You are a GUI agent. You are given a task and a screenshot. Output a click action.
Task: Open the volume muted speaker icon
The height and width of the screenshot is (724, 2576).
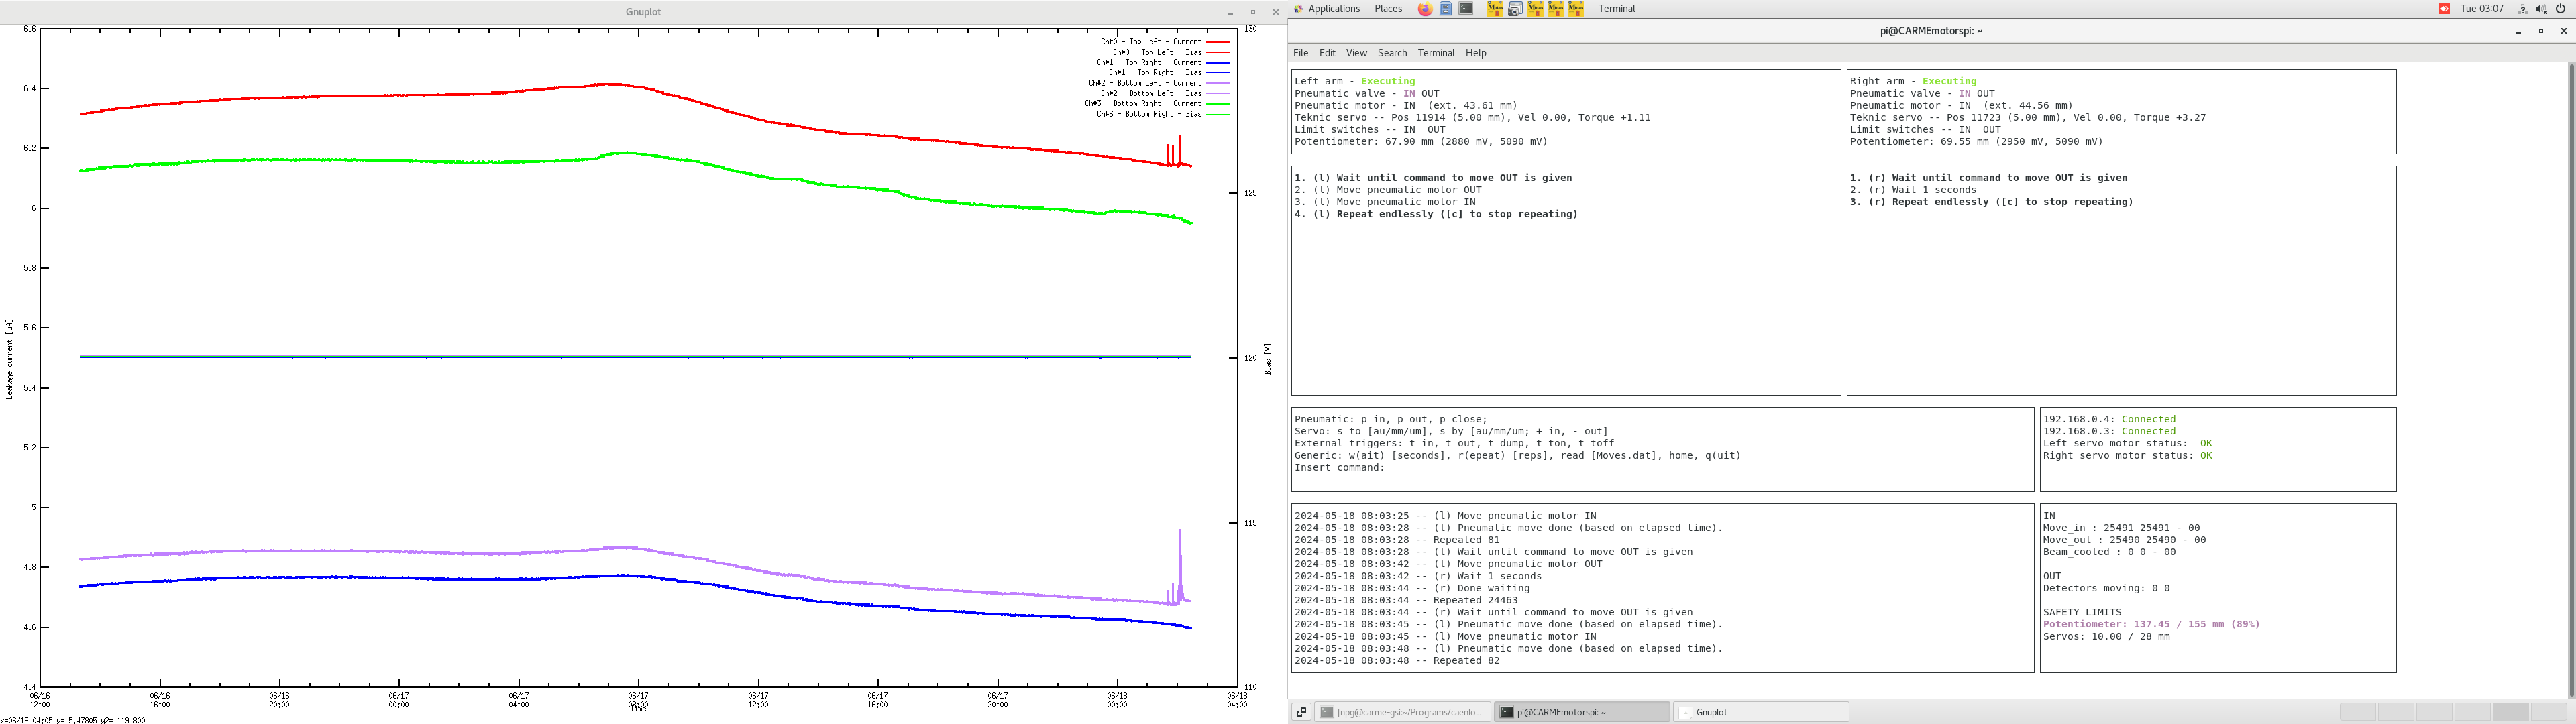(2541, 9)
